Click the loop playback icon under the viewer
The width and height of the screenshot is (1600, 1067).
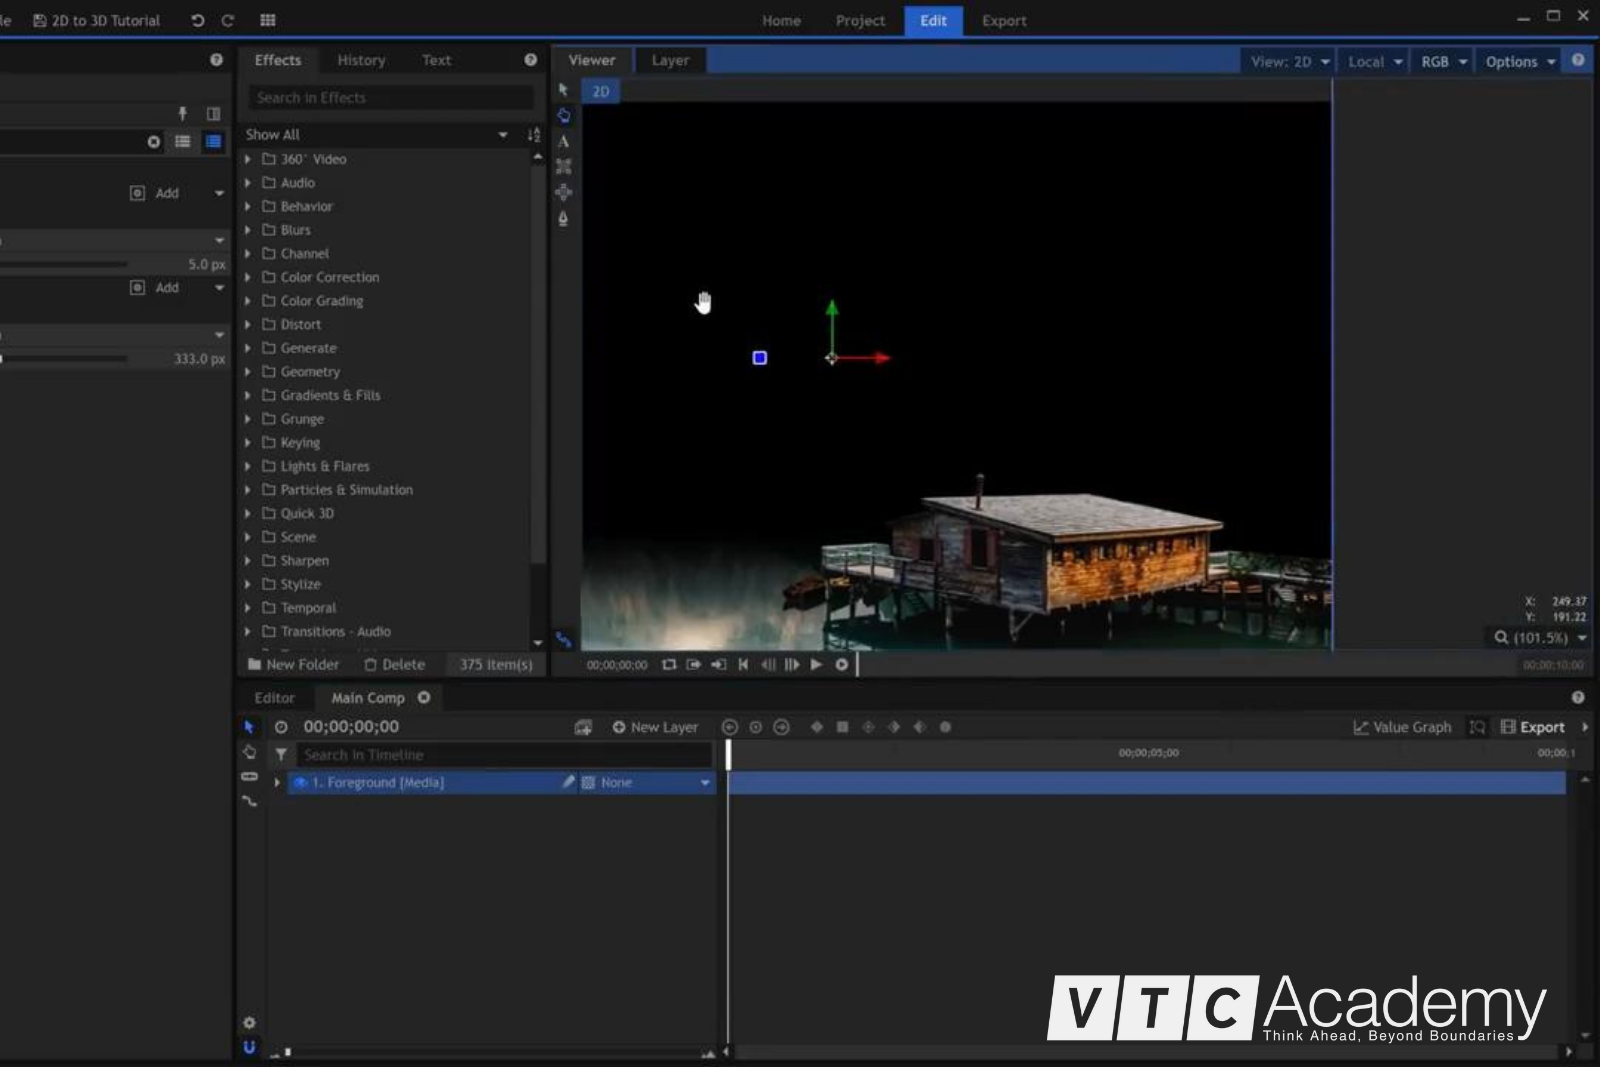pos(669,665)
